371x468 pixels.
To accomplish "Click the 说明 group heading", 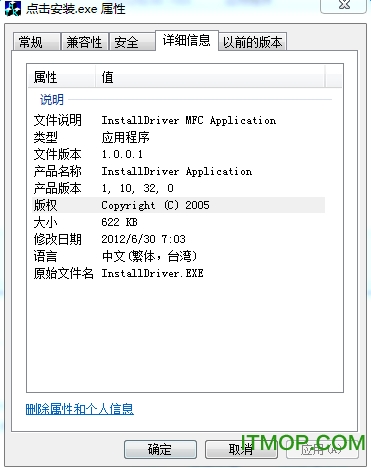I will pyautogui.click(x=52, y=99).
